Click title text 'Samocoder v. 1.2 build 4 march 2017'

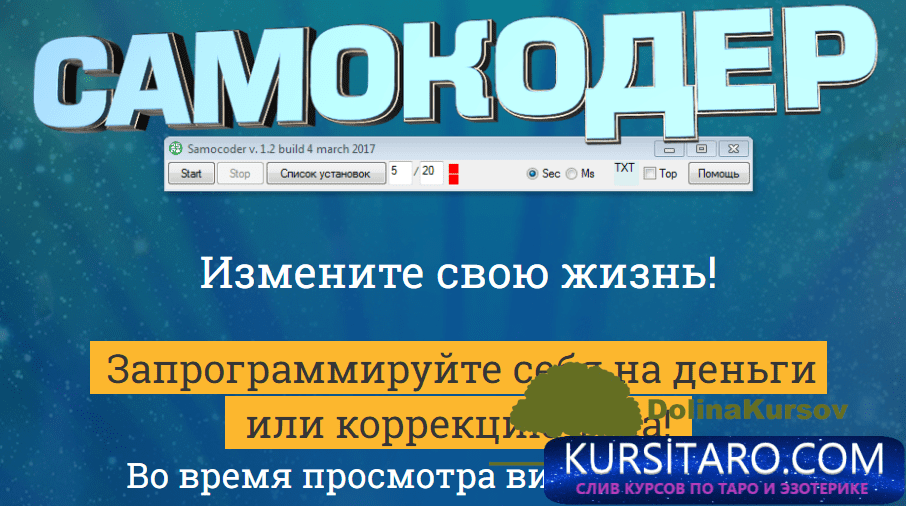281,148
